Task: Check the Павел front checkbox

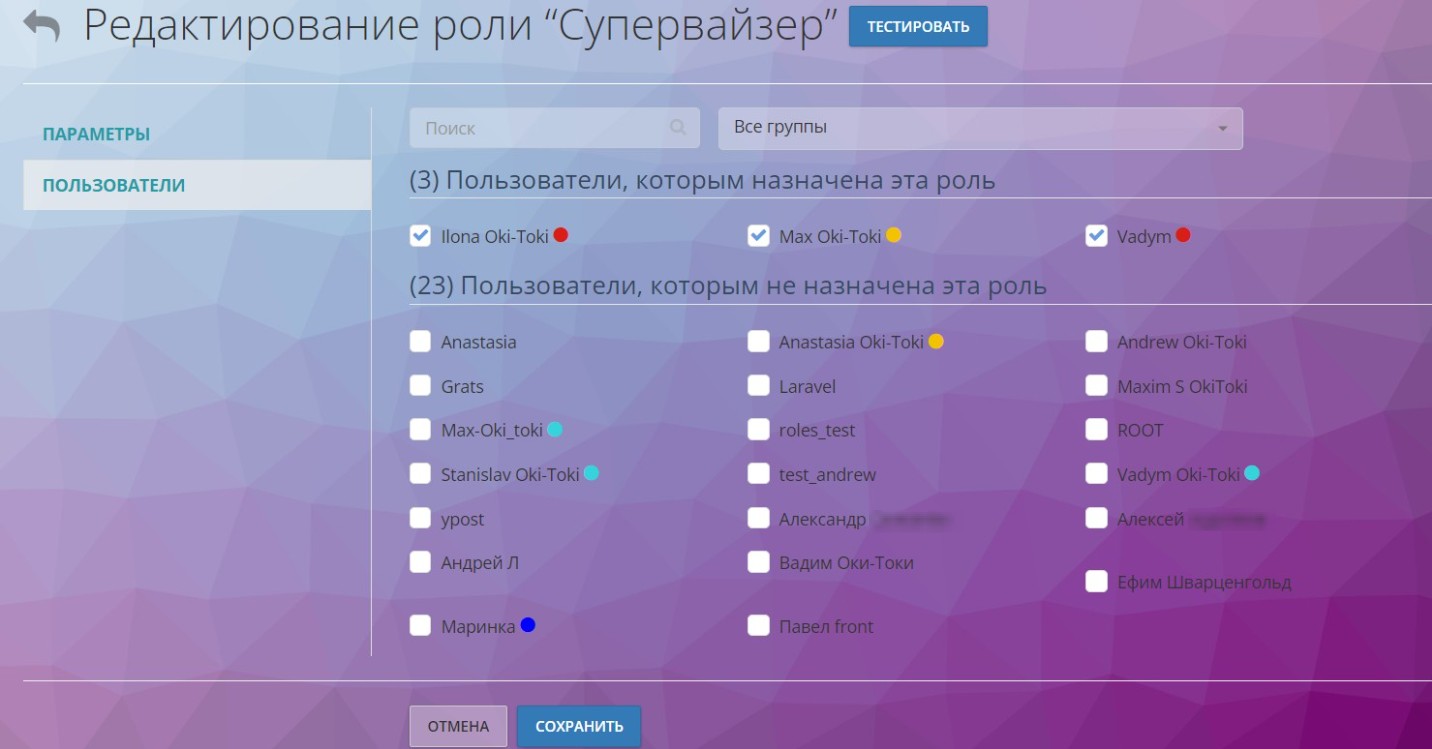Action: click(x=758, y=626)
